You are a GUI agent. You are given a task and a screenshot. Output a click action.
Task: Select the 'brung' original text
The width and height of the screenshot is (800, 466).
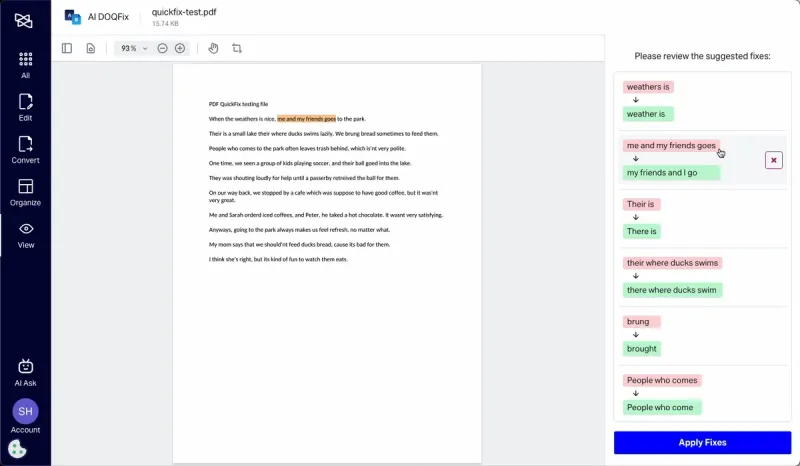tap(641, 322)
